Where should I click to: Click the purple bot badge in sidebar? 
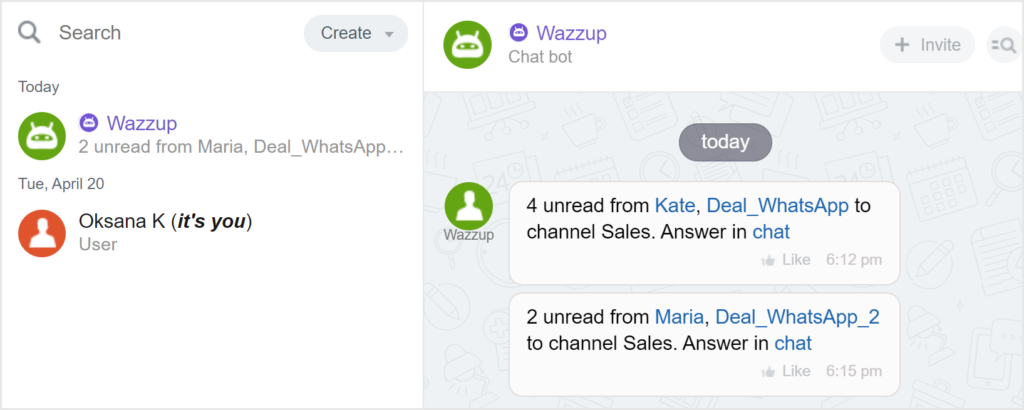pos(89,123)
